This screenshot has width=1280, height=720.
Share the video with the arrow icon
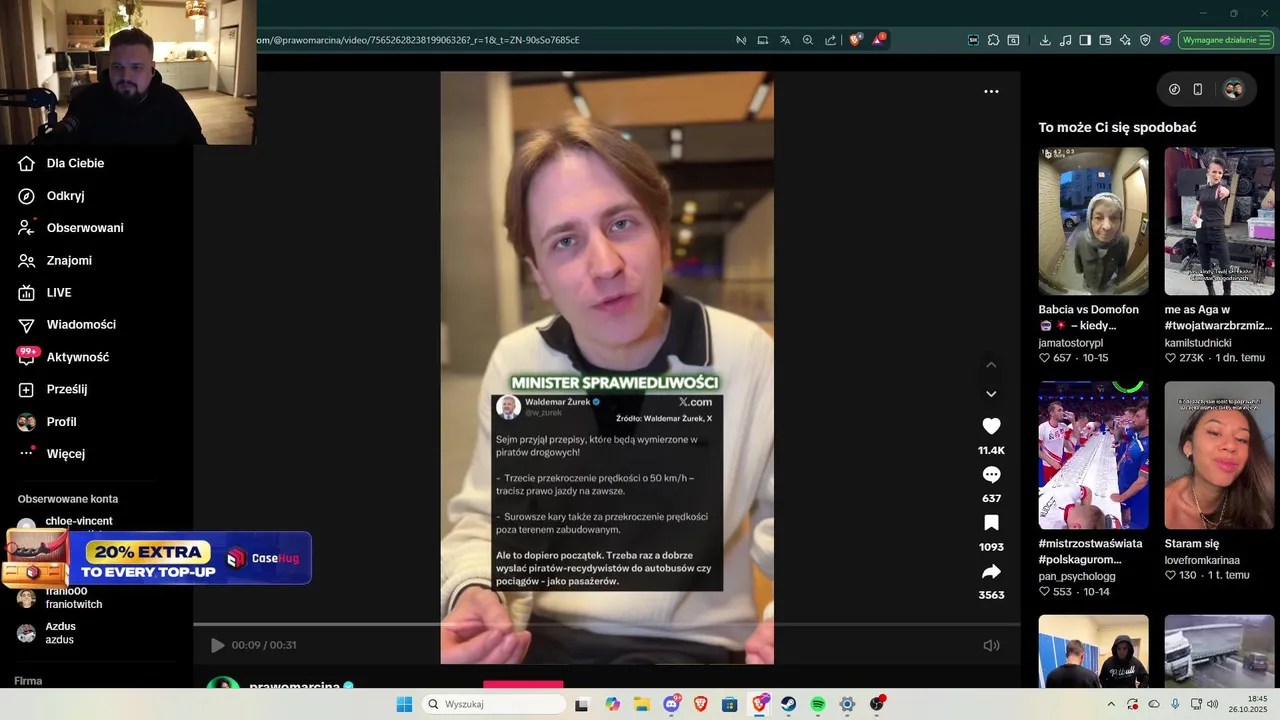click(x=991, y=572)
